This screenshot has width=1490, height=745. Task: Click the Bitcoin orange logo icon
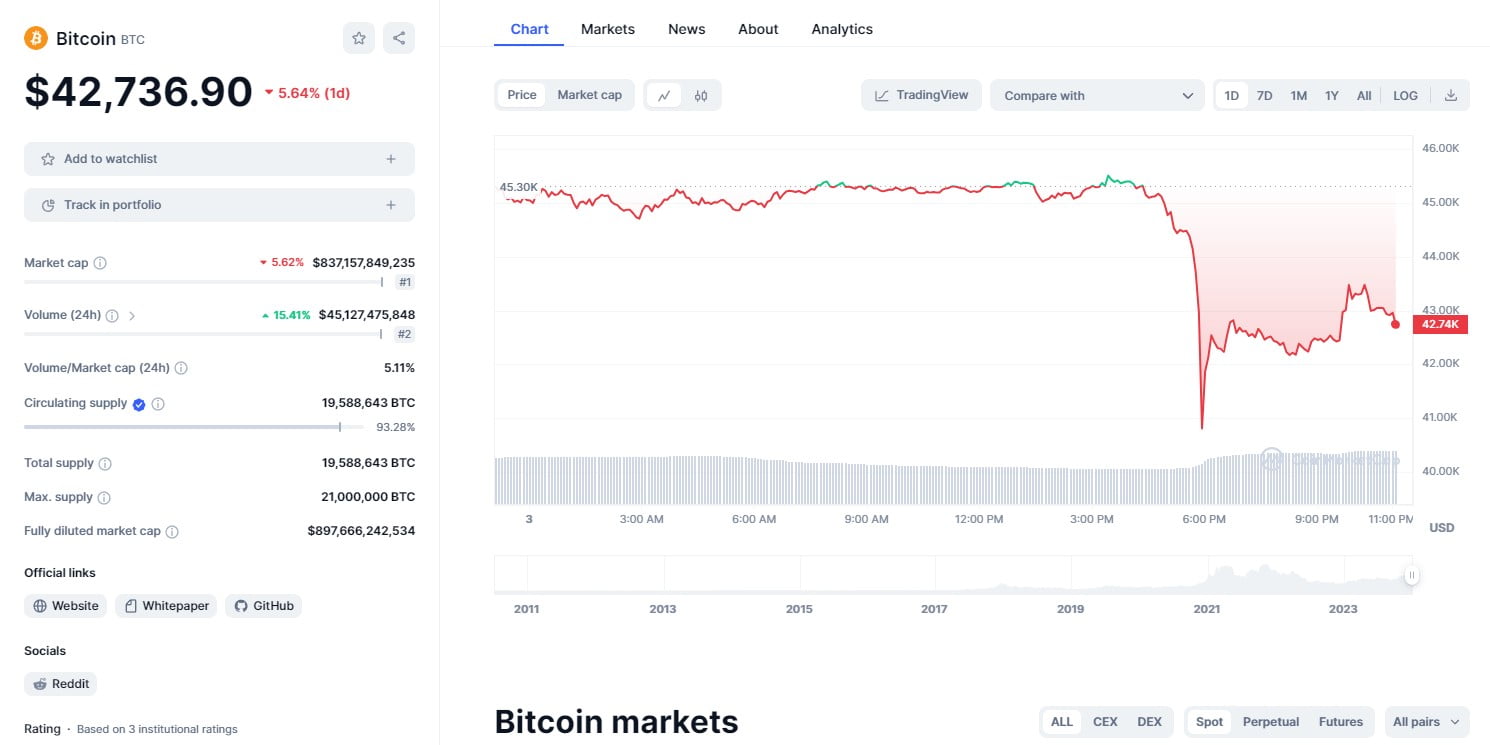pos(36,38)
